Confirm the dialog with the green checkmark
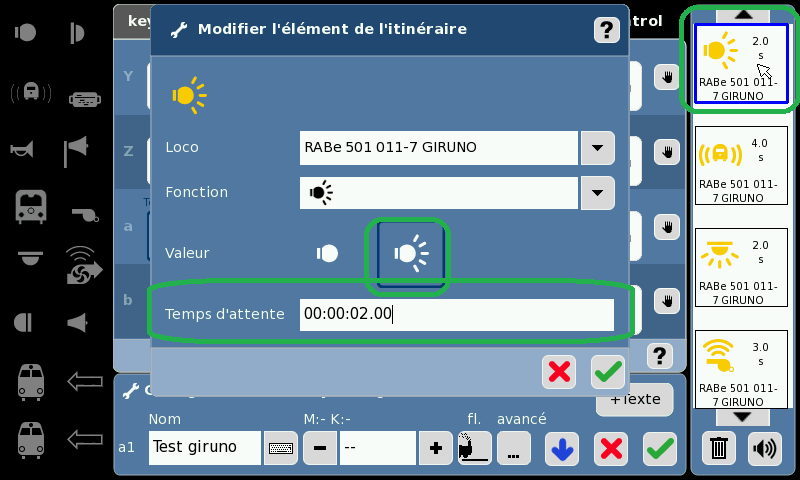Viewport: 800px width, 480px height. [x=607, y=372]
